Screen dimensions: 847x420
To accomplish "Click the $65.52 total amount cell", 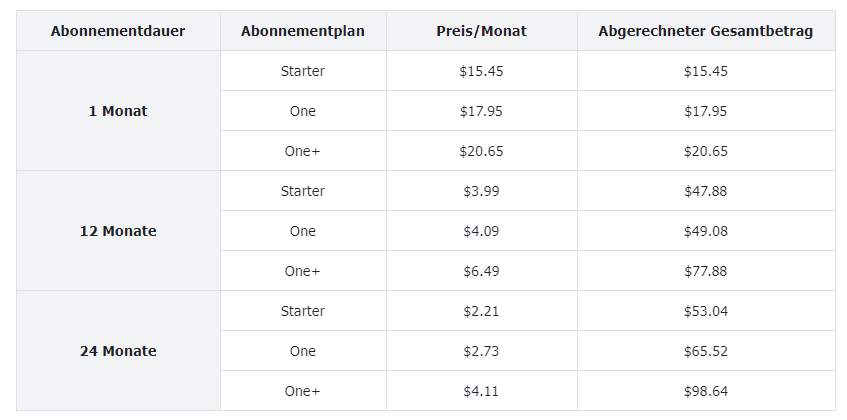I will point(705,350).
